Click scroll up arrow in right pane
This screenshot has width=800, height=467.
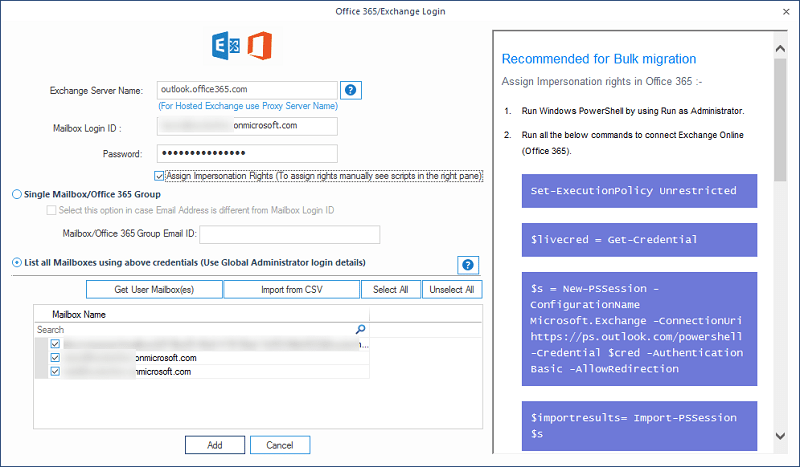point(780,48)
